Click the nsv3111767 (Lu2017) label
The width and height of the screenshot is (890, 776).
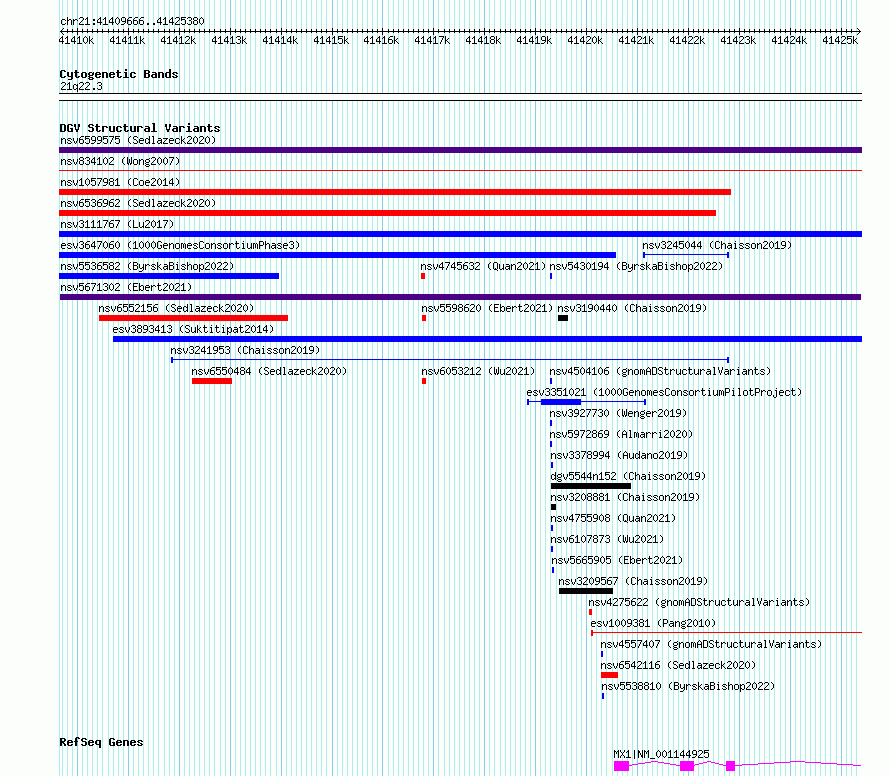[x=117, y=224]
